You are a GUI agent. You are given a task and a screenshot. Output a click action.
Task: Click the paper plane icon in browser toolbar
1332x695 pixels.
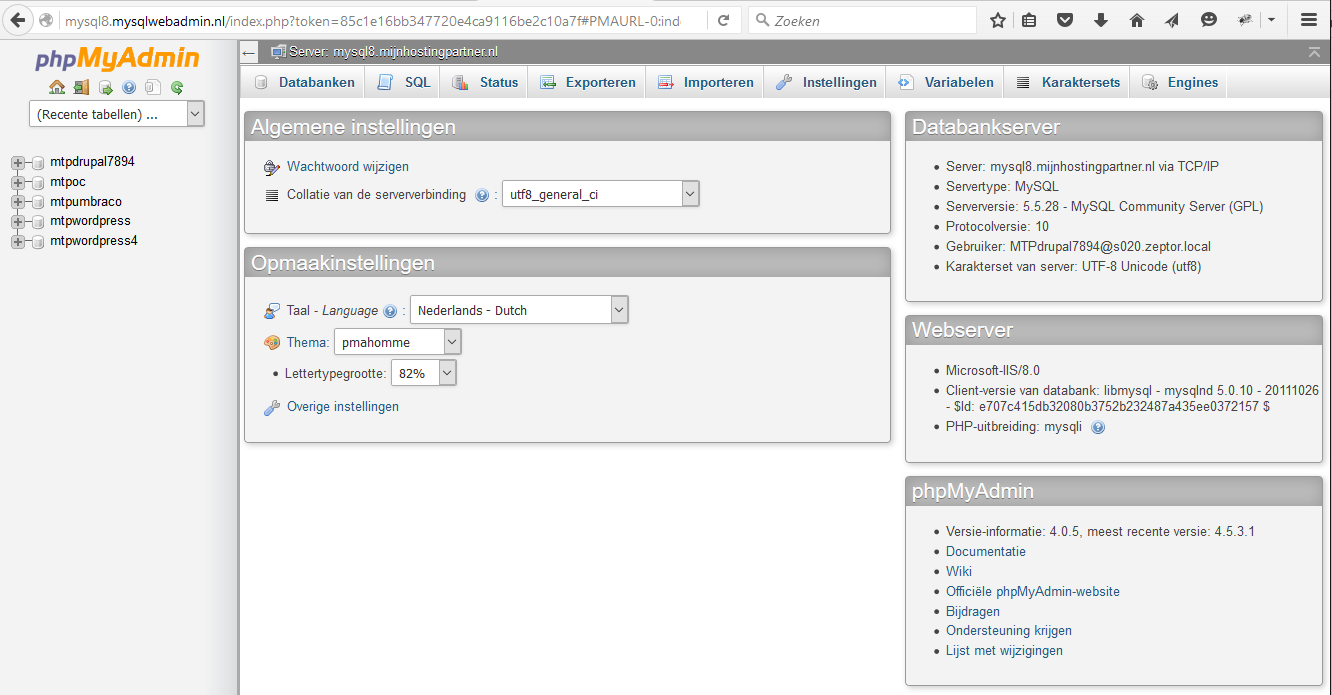coord(1172,20)
